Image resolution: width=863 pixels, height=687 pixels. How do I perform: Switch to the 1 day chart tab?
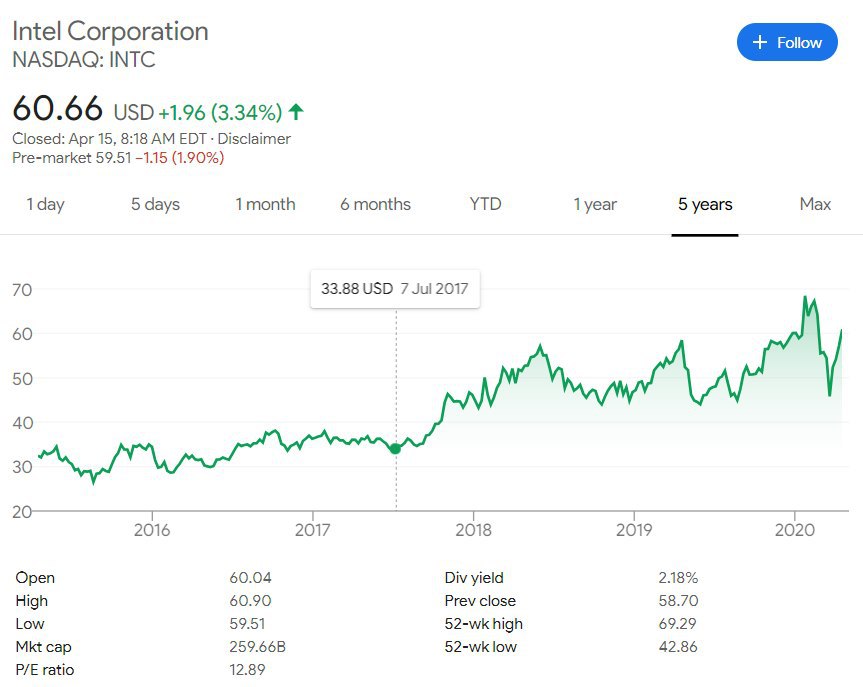pos(46,204)
